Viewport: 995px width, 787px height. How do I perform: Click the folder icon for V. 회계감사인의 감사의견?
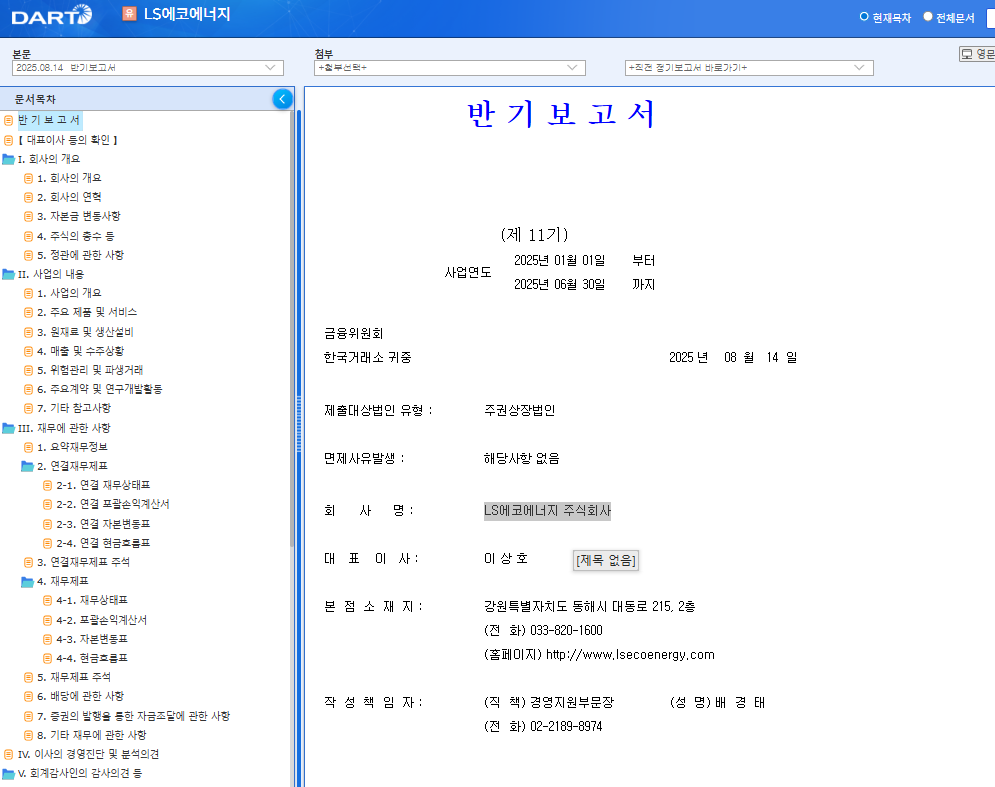8,774
